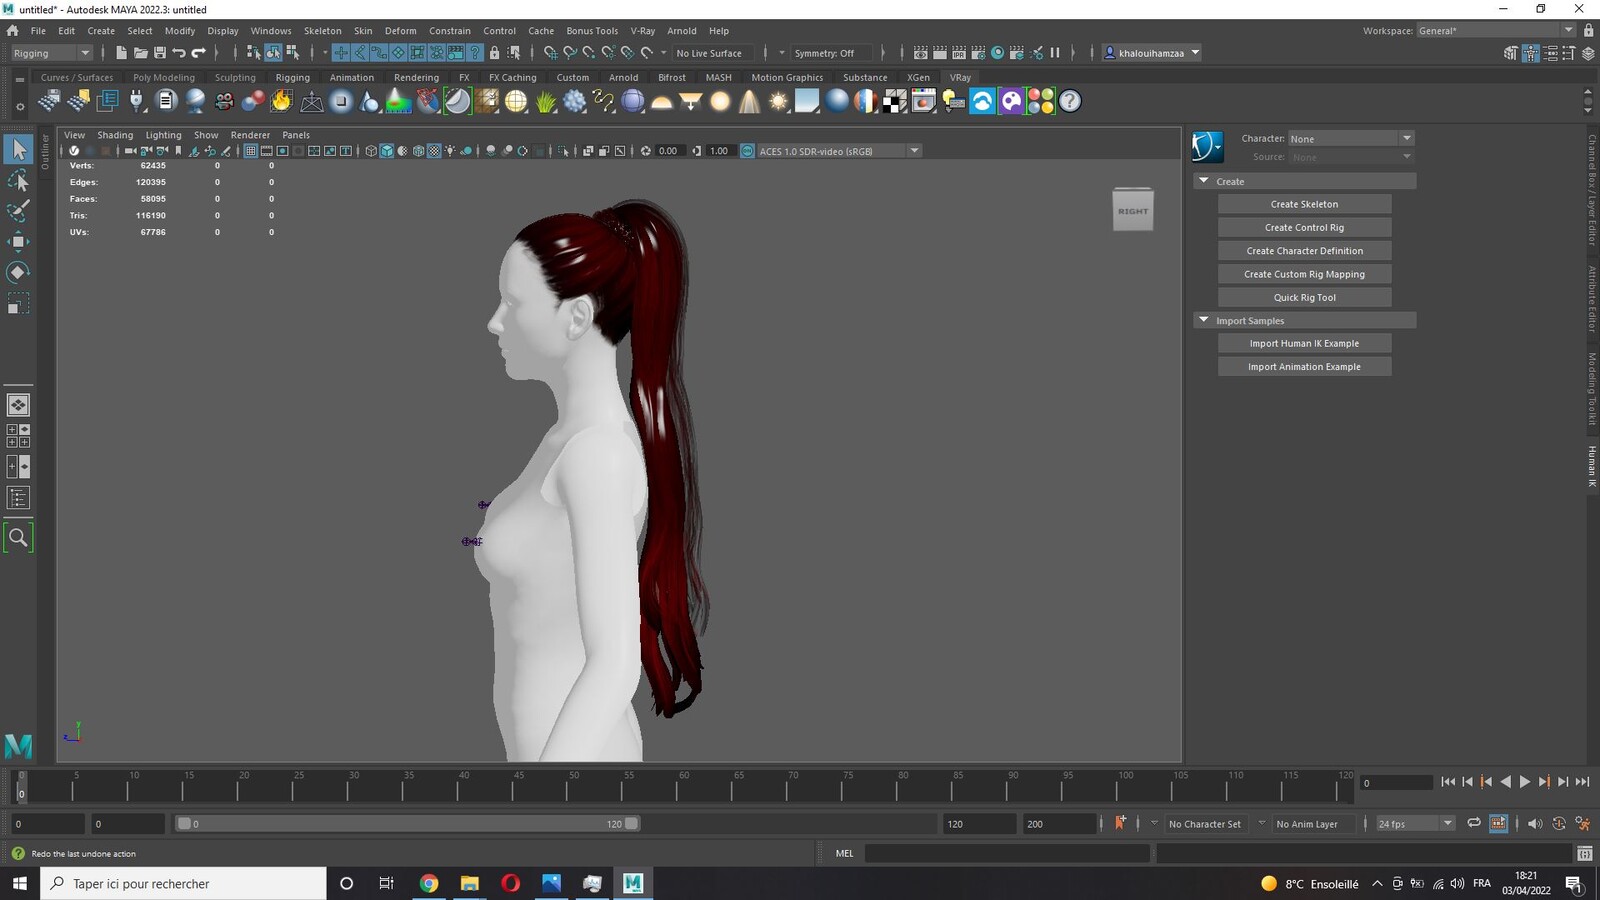
Task: Select the Move tool in the toolbox
Action: pyautogui.click(x=18, y=241)
